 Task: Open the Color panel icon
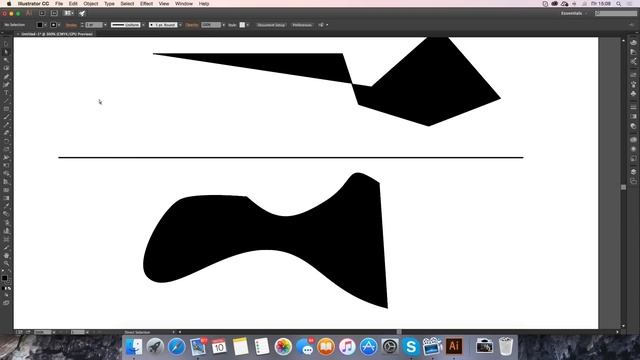click(x=633, y=42)
